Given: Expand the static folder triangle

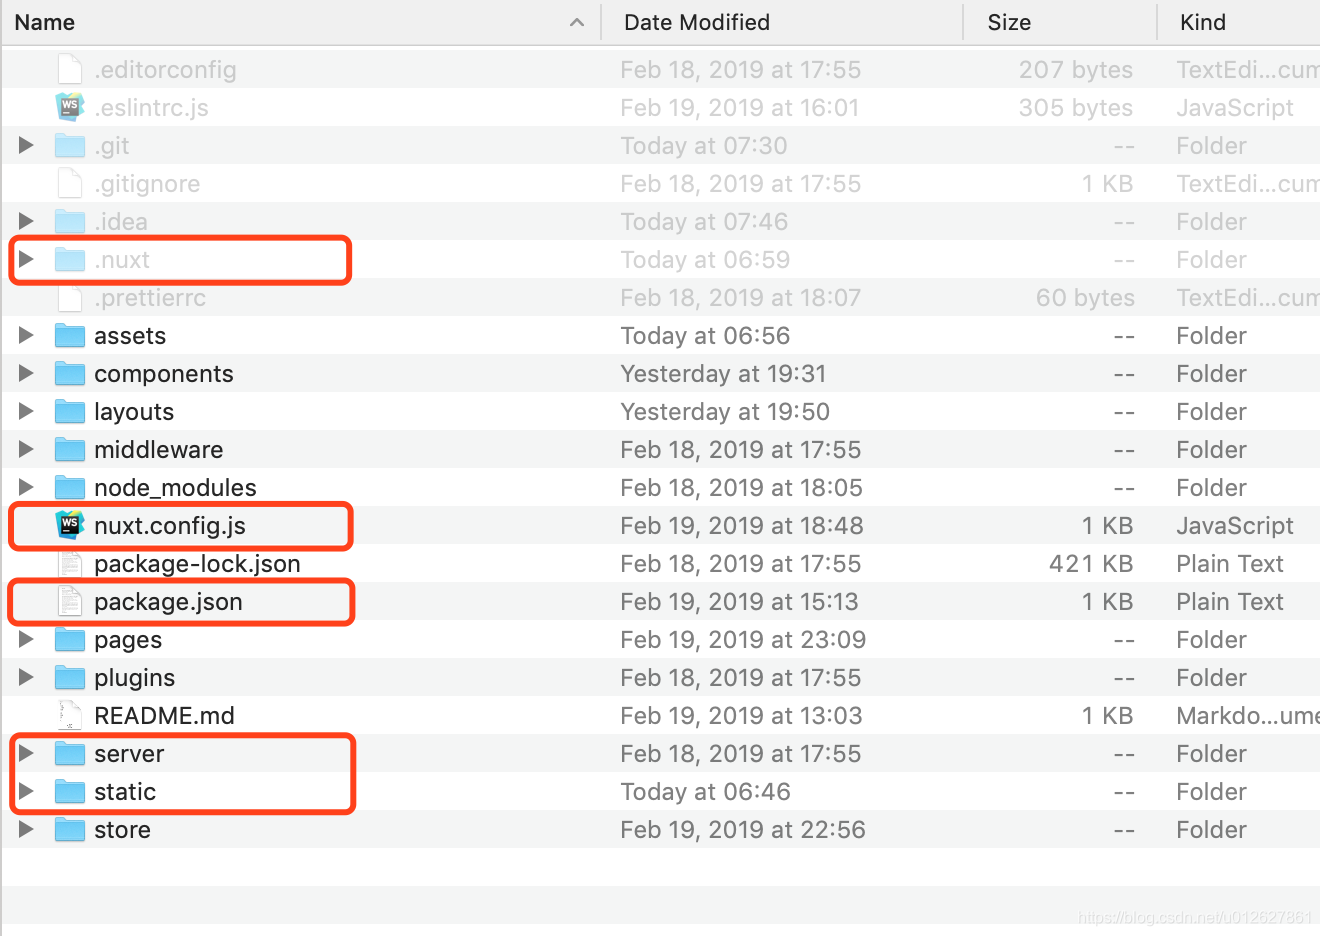Looking at the screenshot, I should (26, 791).
